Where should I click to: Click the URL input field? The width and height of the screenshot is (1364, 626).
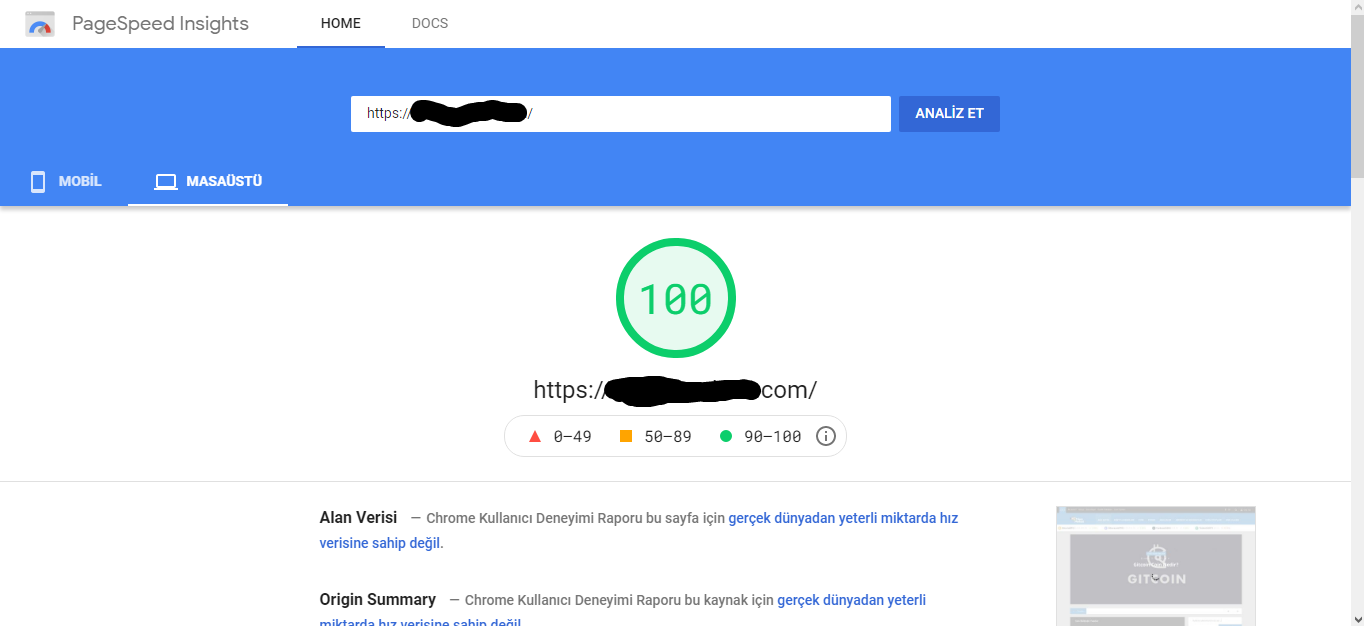620,114
